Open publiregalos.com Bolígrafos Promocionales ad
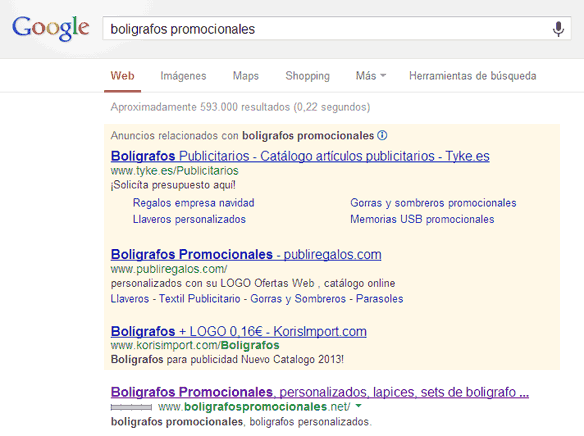The image size is (584, 436). pyautogui.click(x=246, y=255)
